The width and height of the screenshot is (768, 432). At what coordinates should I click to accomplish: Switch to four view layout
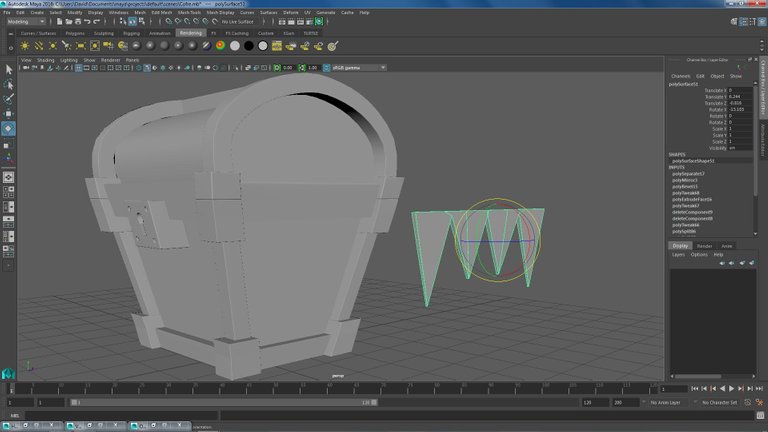[x=8, y=192]
